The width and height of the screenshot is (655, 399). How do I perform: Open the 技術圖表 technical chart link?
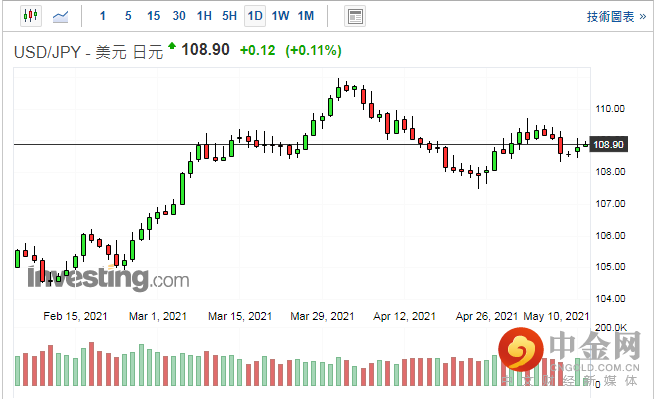(616, 17)
